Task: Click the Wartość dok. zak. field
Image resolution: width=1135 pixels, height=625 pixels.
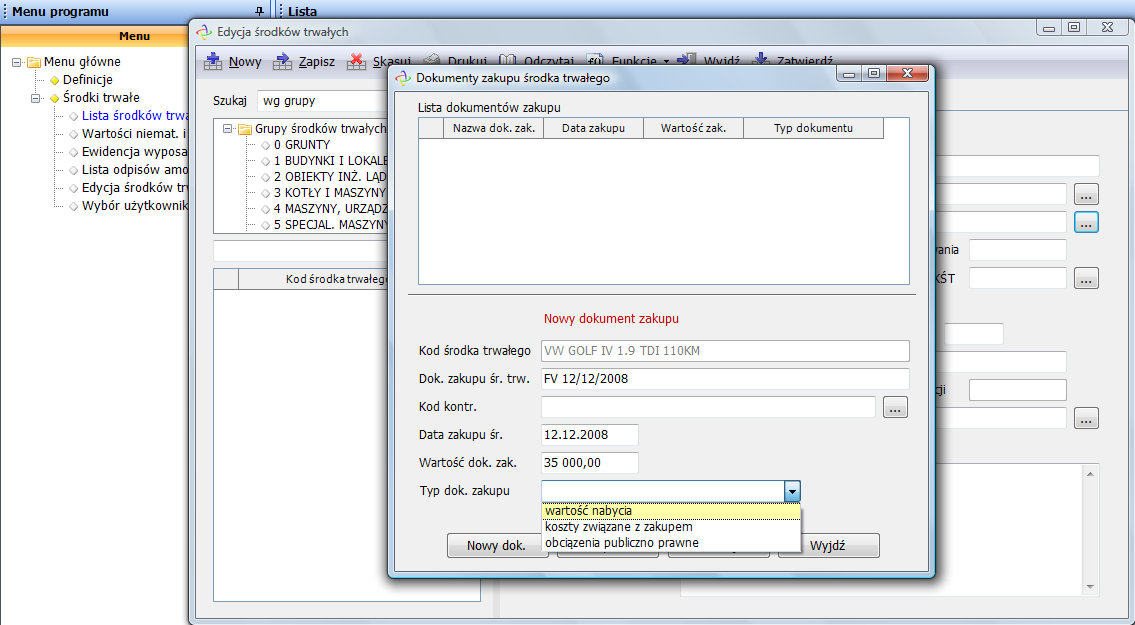Action: pos(590,463)
